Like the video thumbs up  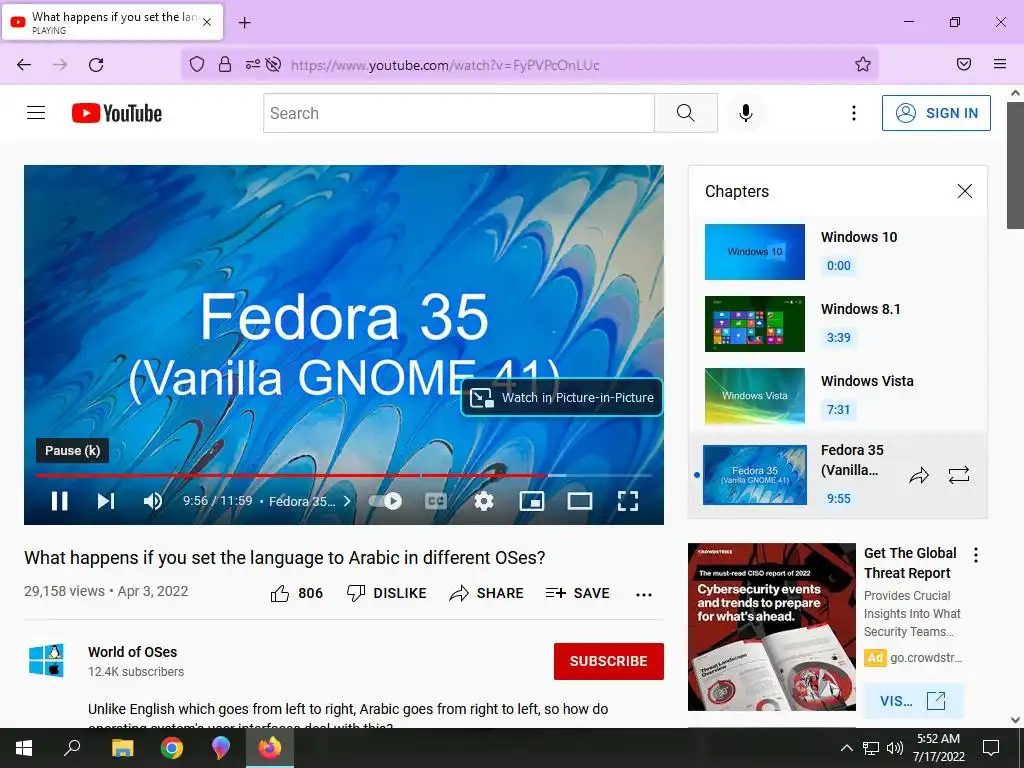tap(296, 593)
